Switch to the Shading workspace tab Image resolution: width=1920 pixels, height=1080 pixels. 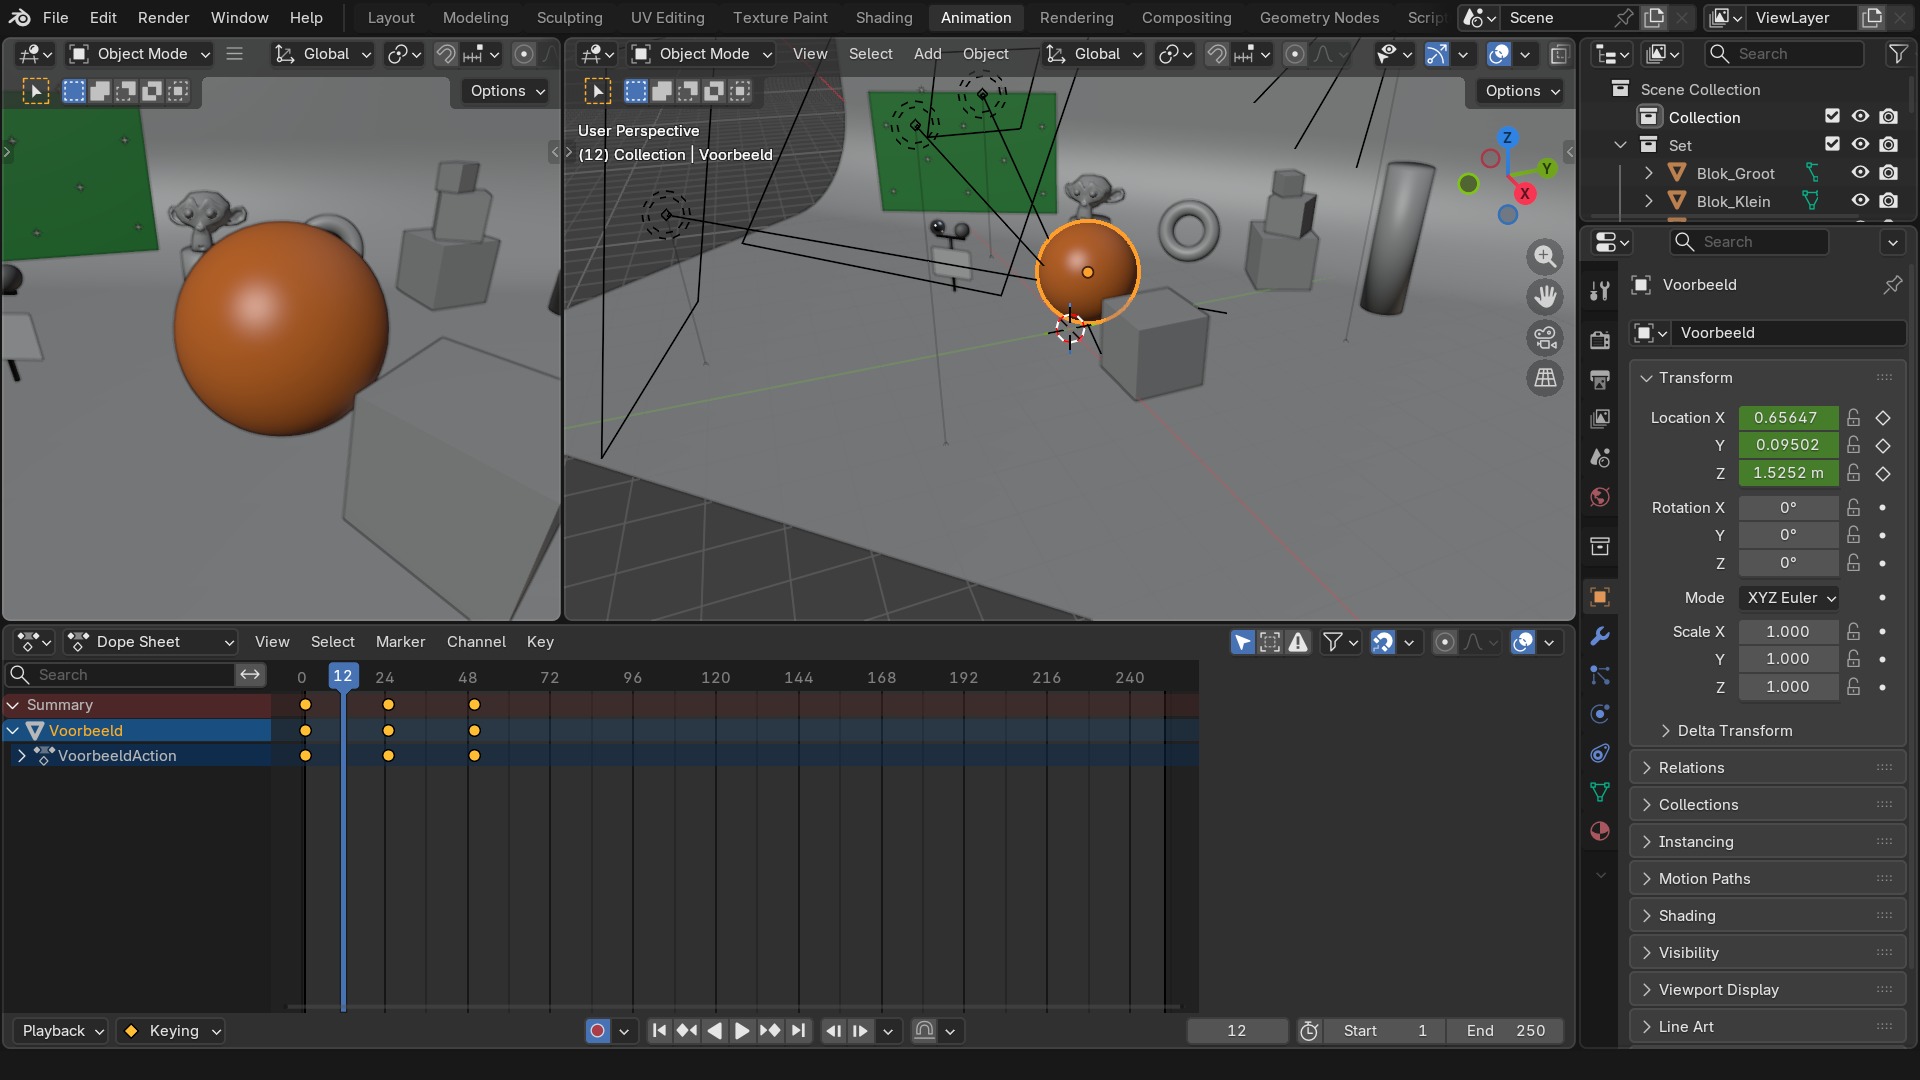pyautogui.click(x=884, y=18)
